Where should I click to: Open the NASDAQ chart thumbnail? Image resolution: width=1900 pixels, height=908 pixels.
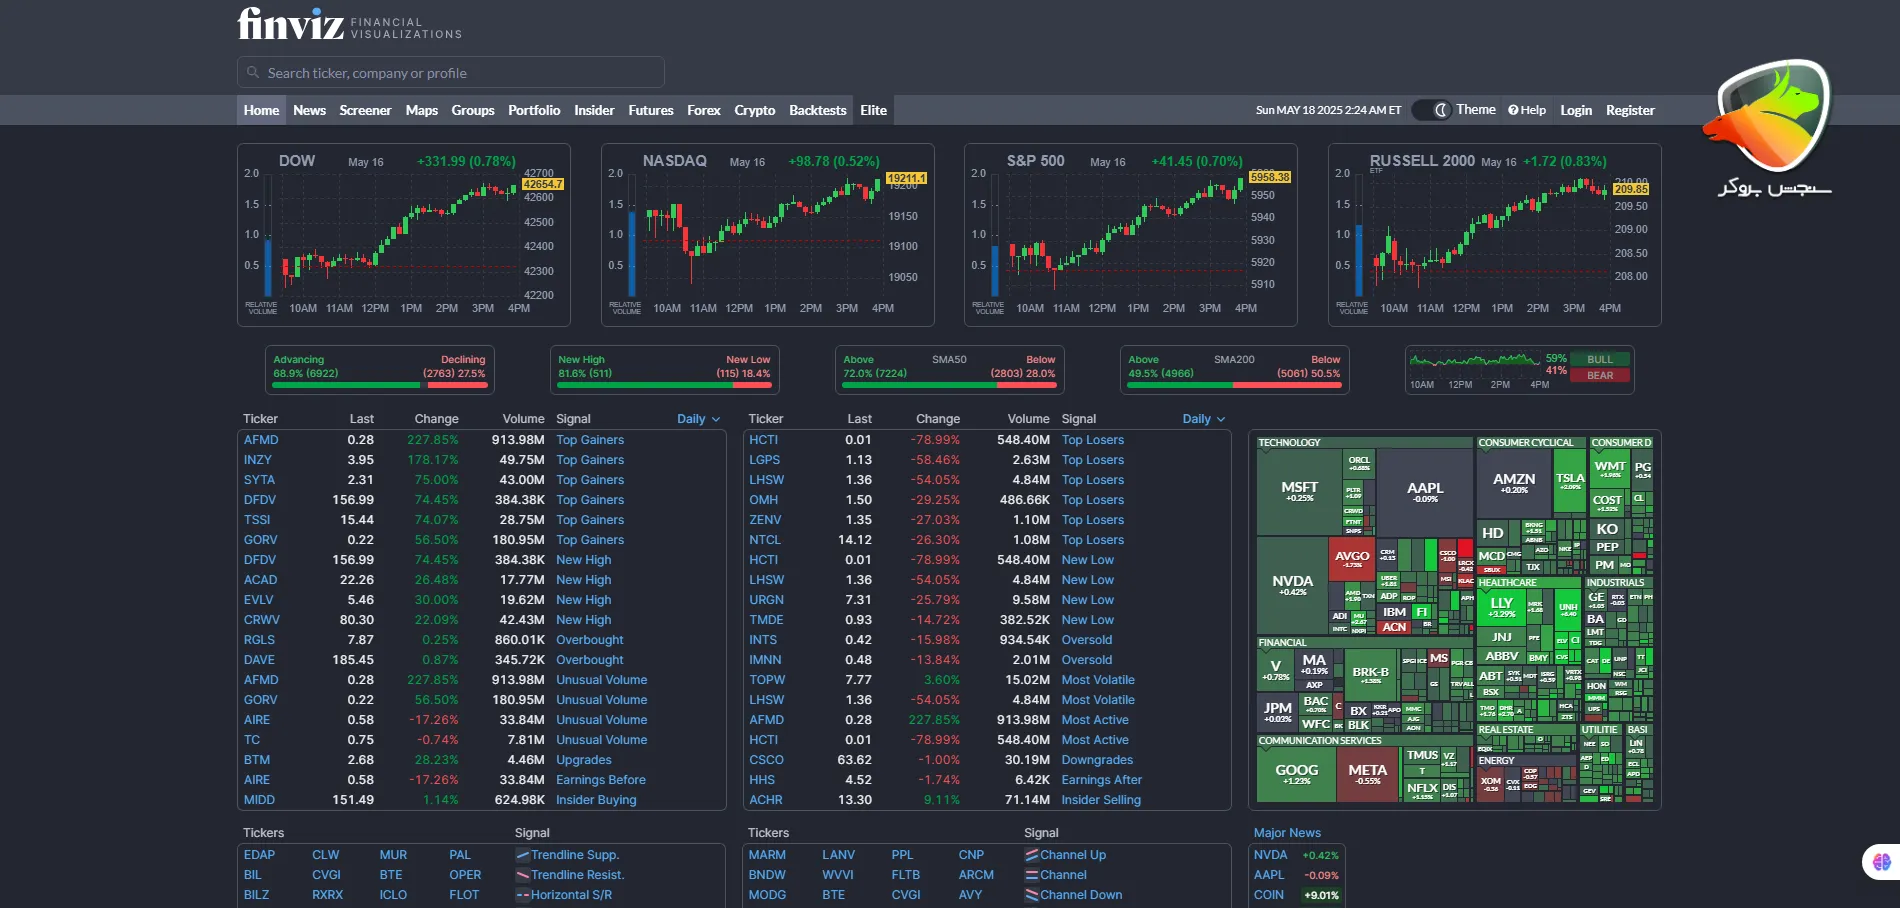(767, 235)
